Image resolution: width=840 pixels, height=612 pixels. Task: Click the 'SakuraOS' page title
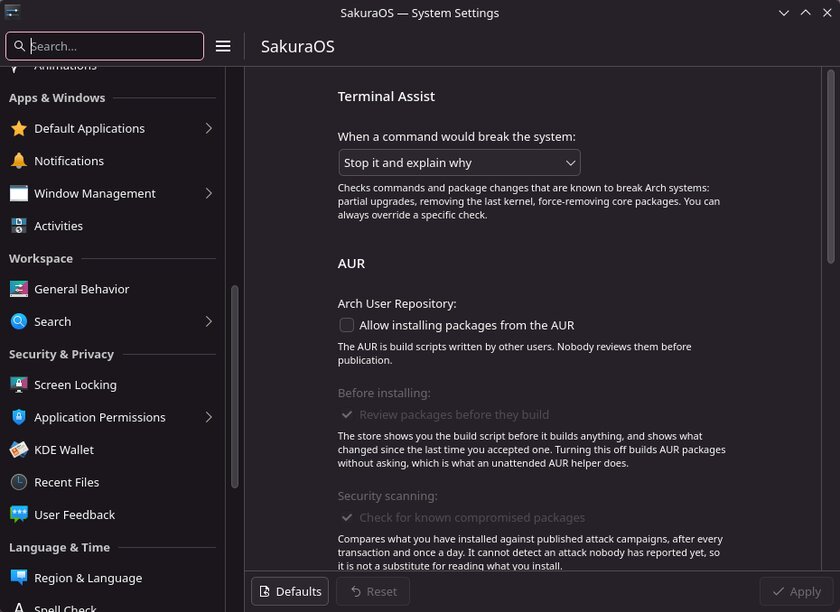(298, 47)
